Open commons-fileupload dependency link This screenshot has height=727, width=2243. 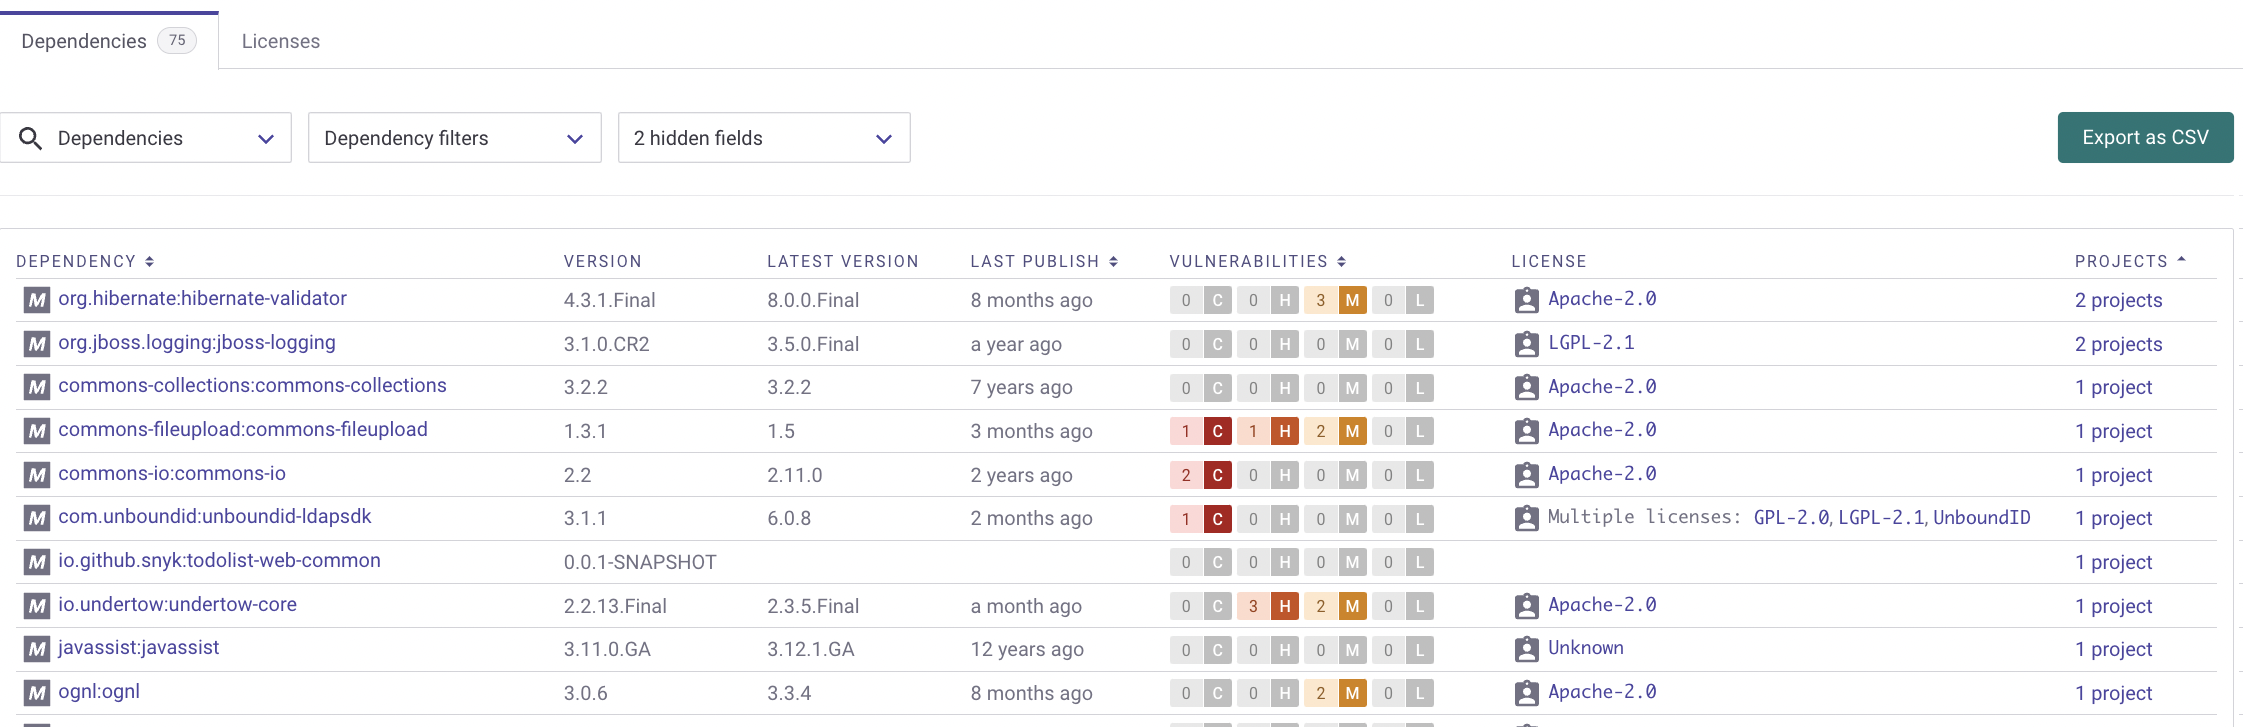[243, 430]
